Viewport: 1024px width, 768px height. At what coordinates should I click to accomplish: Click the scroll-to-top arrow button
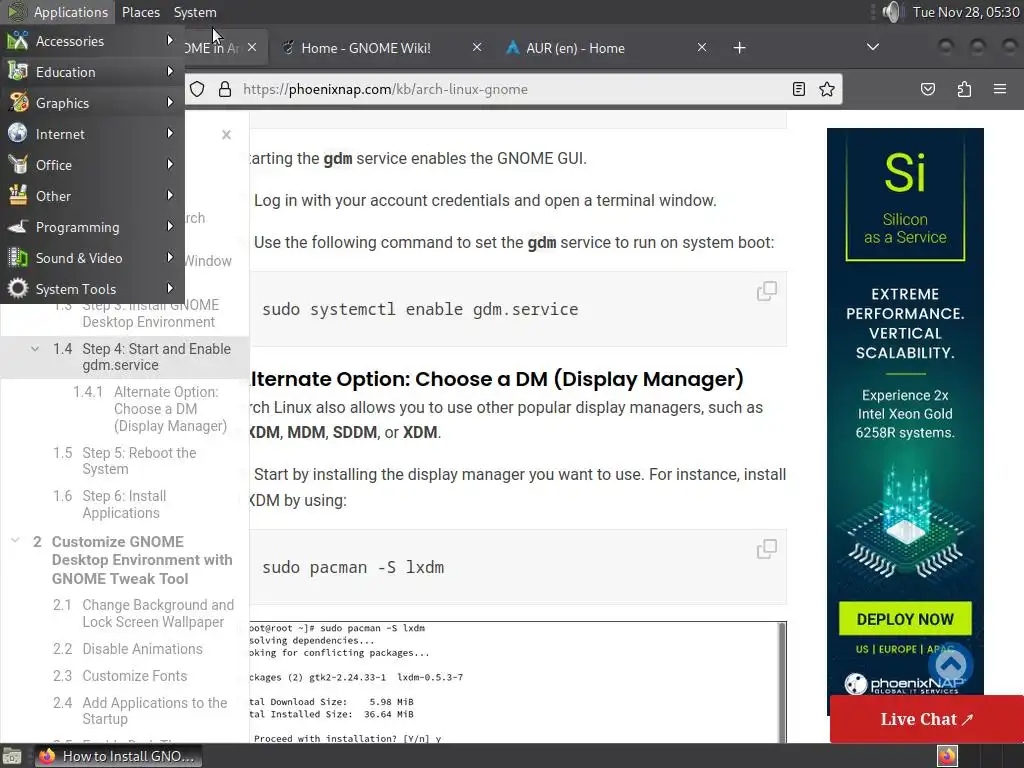pos(951,665)
